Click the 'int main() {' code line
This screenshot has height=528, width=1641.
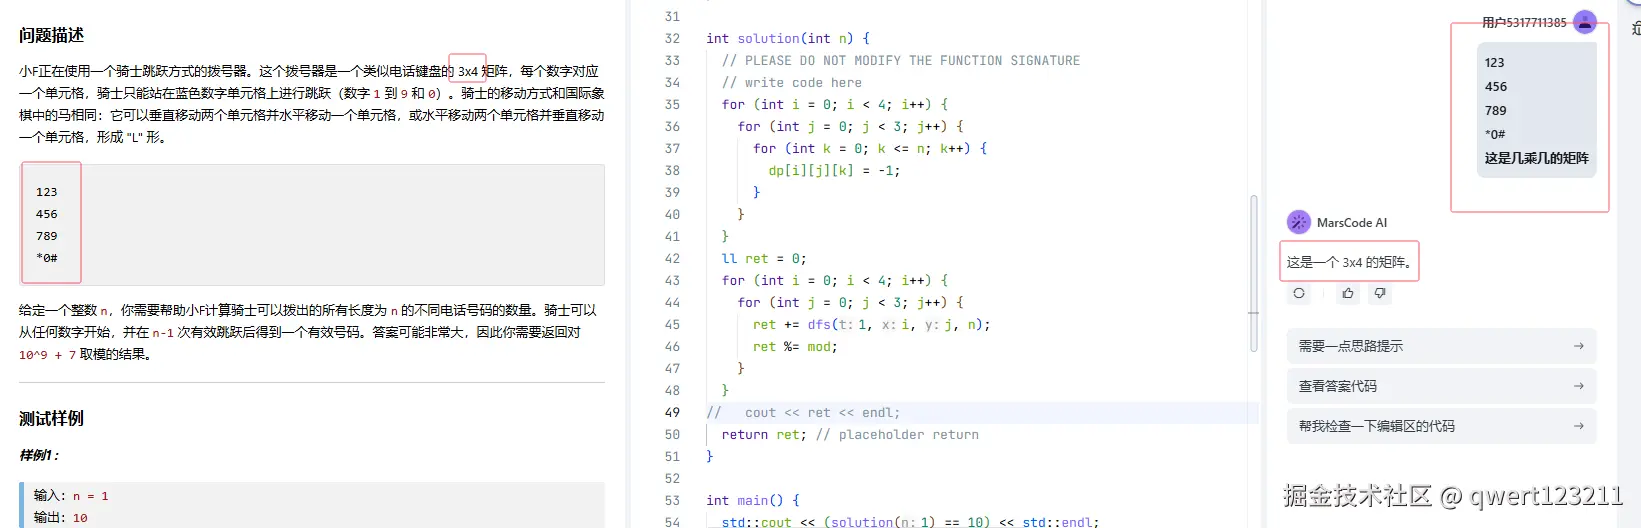[x=753, y=500]
